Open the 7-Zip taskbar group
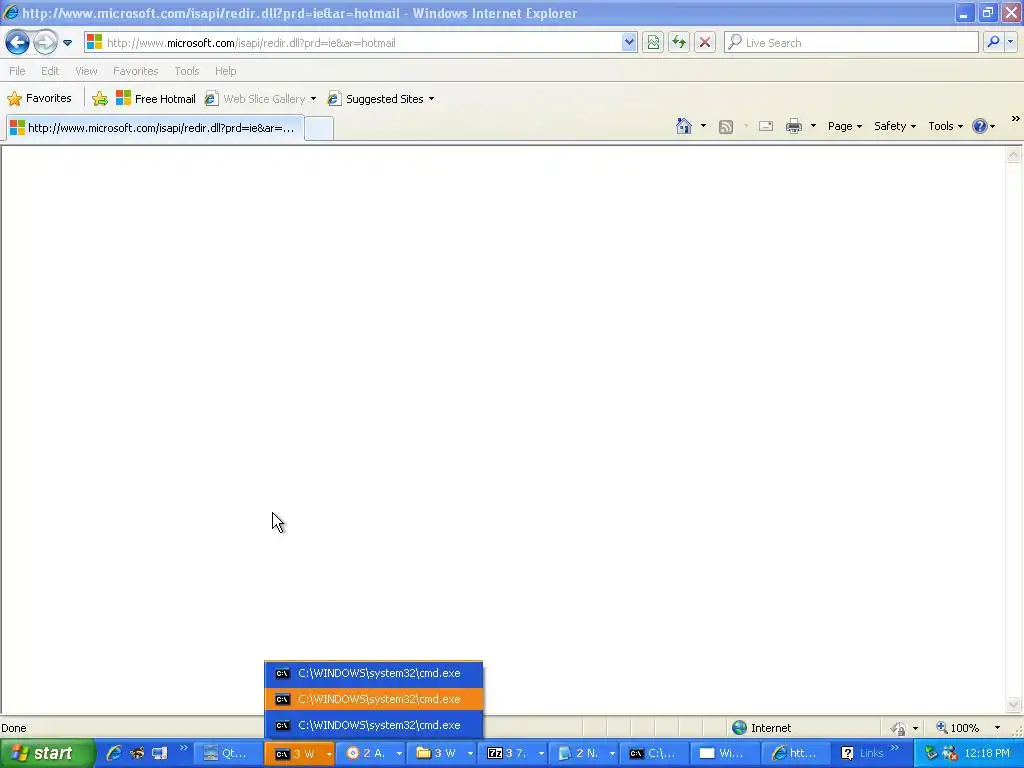This screenshot has width=1024, height=768. (515, 753)
